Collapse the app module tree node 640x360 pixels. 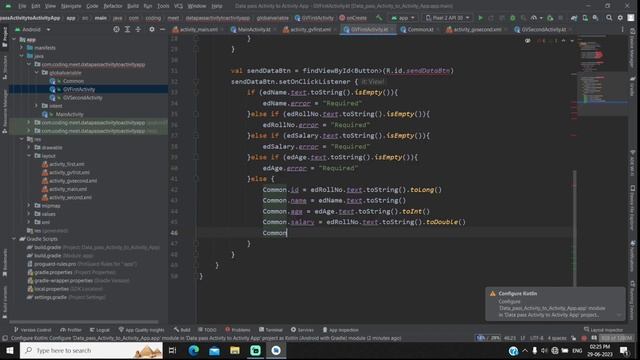[14, 40]
